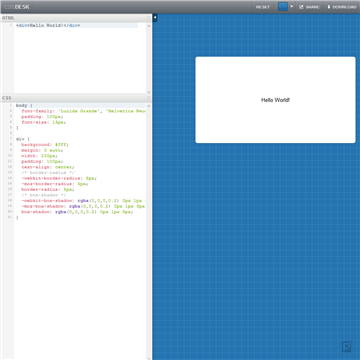Click the Share button
Image resolution: width=360 pixels, height=360 pixels.
[x=309, y=7]
